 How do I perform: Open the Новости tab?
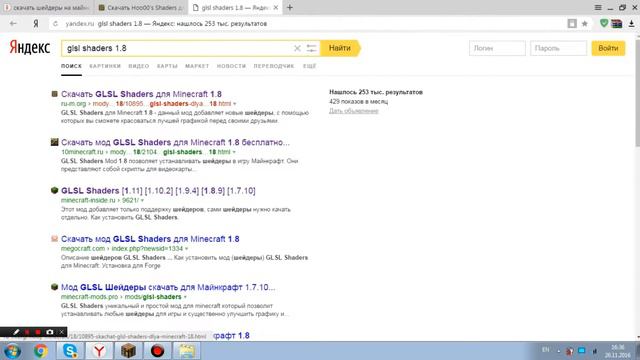pyautogui.click(x=231, y=66)
